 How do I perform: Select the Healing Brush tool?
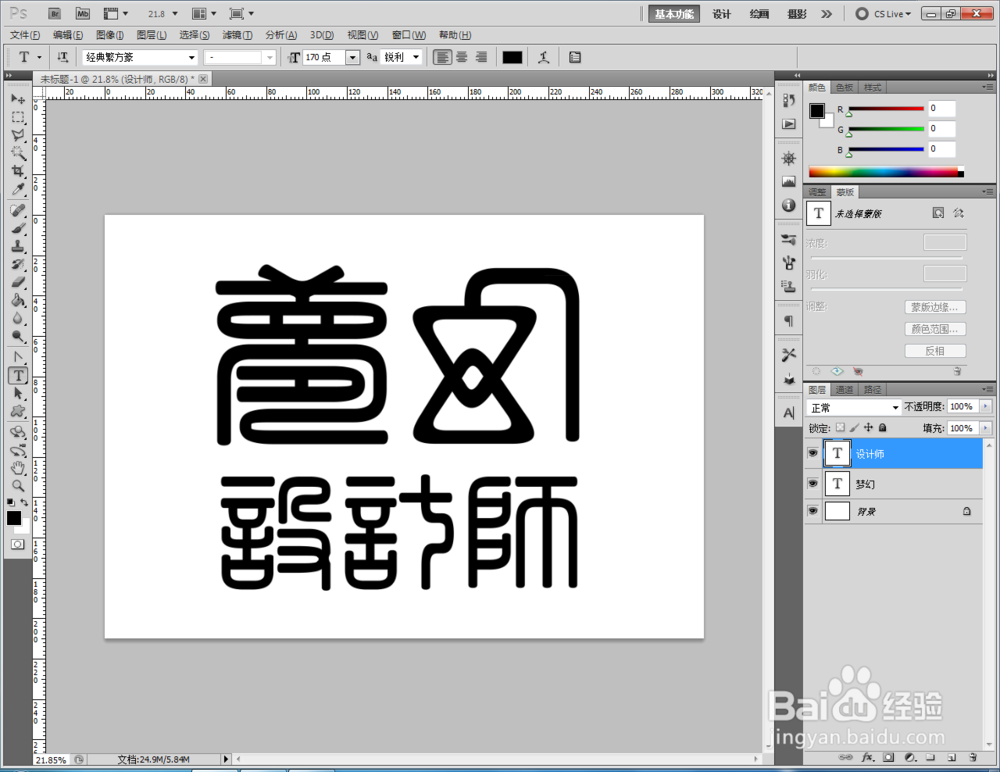pyautogui.click(x=18, y=211)
